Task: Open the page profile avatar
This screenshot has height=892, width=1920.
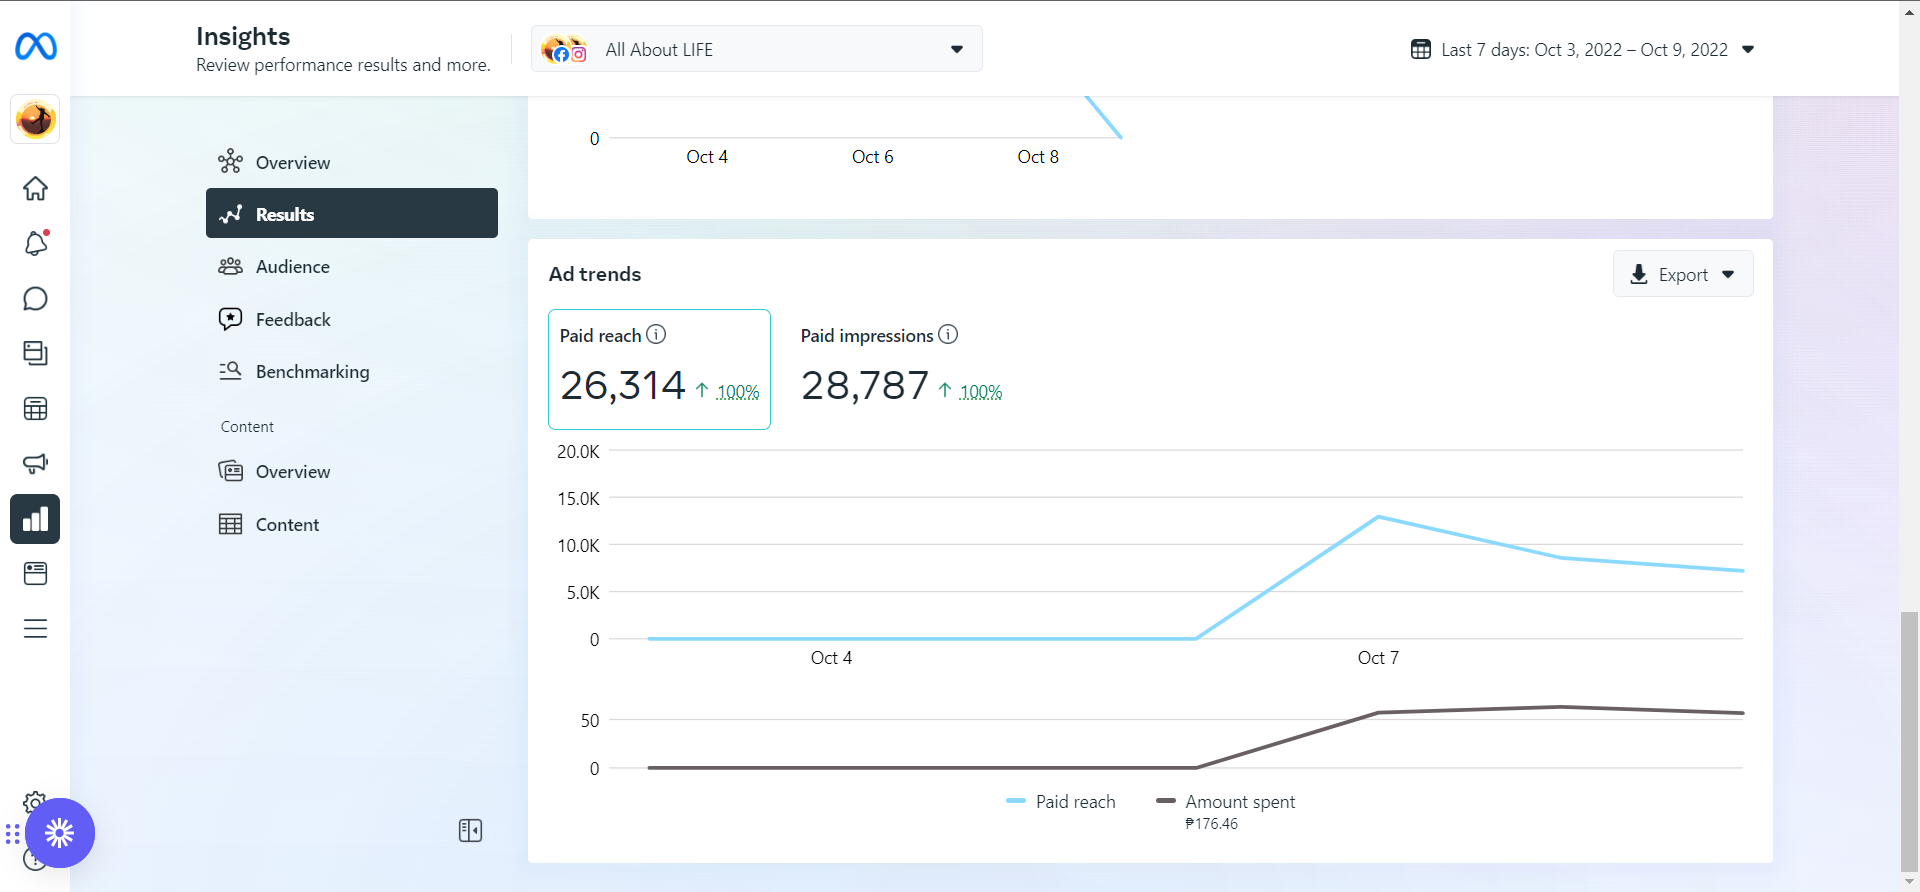Action: [x=35, y=120]
